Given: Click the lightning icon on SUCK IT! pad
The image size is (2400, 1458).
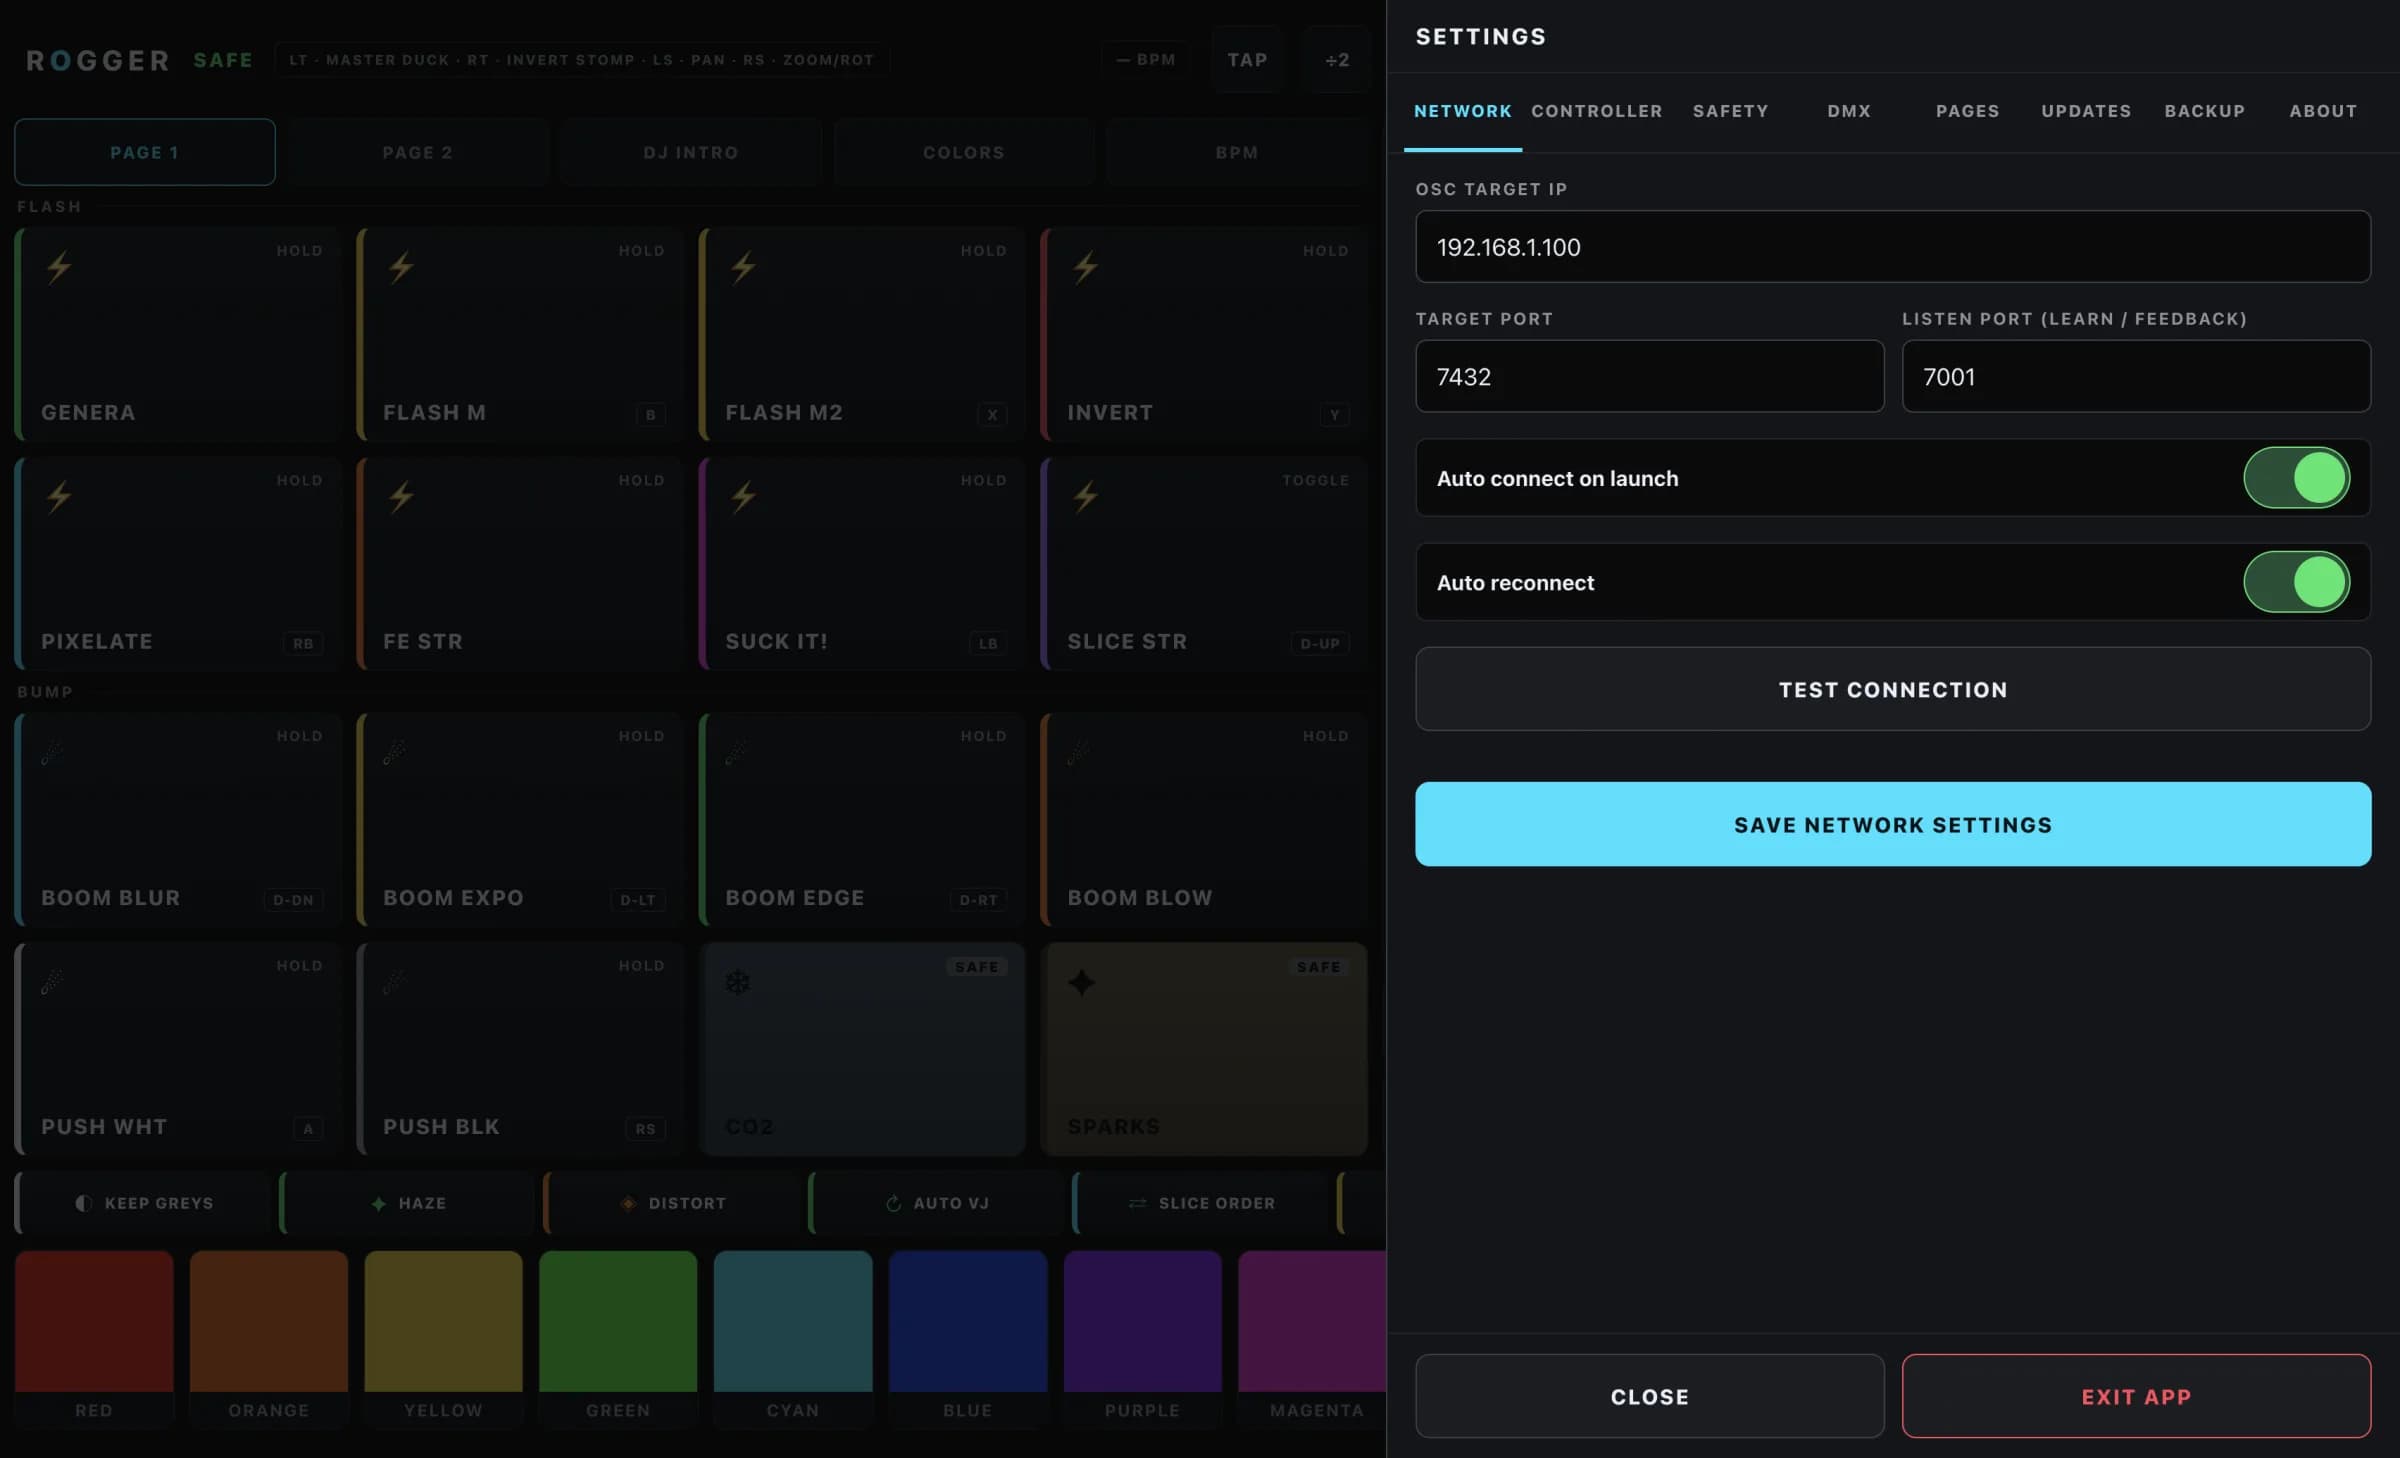Looking at the screenshot, I should point(743,496).
